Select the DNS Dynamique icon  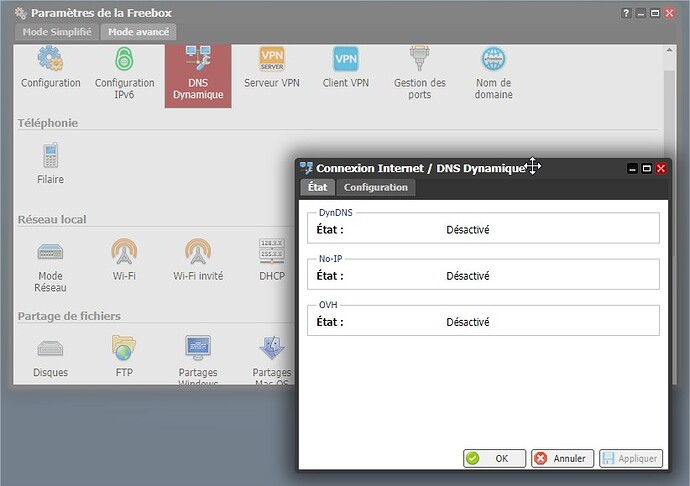[198, 59]
